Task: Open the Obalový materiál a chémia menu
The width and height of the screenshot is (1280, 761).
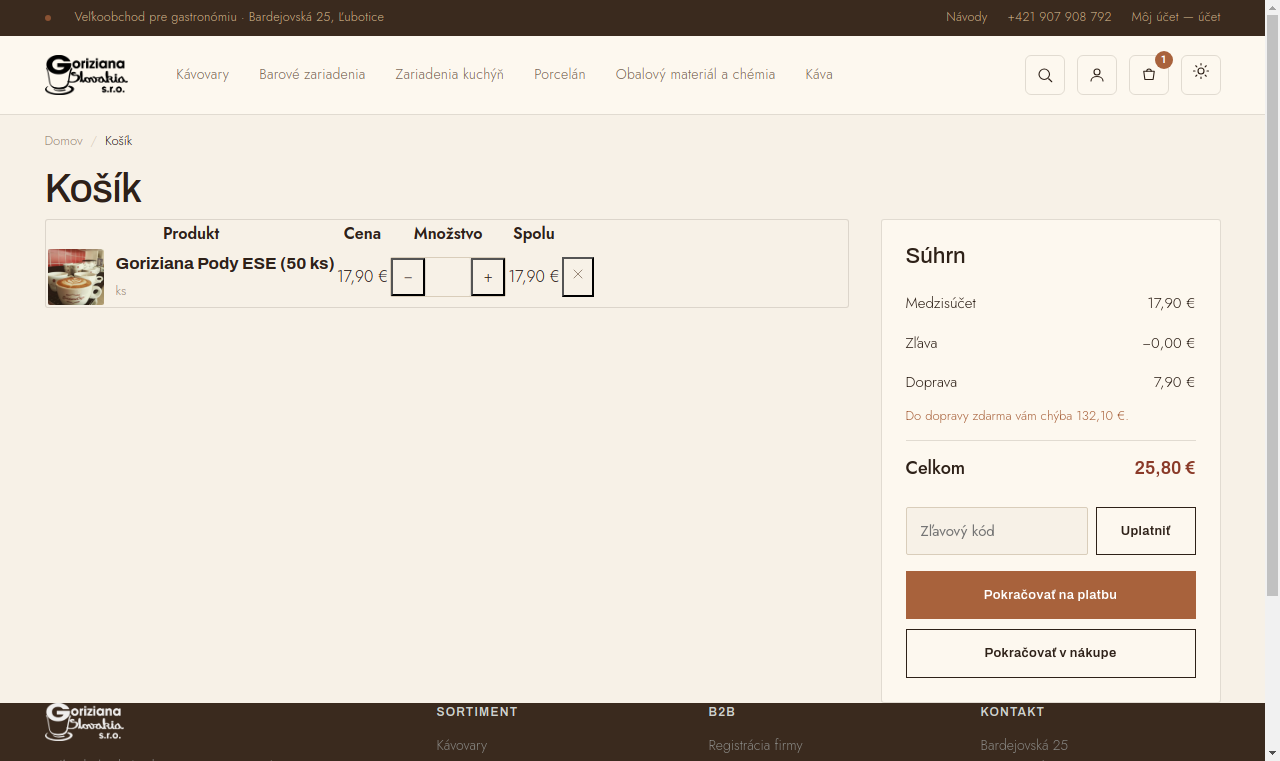Action: tap(695, 75)
